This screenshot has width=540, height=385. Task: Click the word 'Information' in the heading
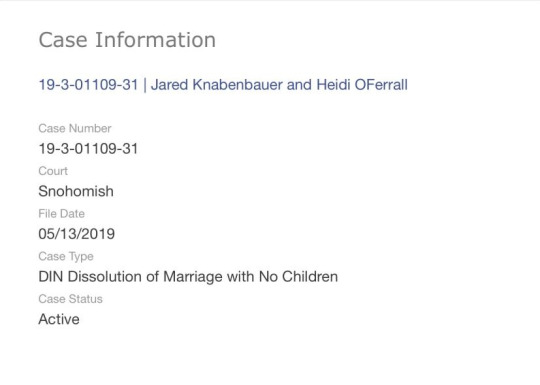[156, 40]
